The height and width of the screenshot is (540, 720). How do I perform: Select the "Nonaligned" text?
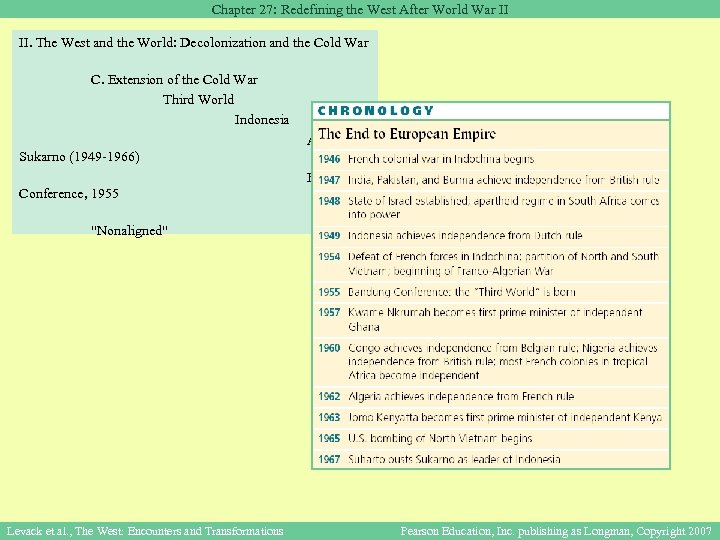(129, 230)
